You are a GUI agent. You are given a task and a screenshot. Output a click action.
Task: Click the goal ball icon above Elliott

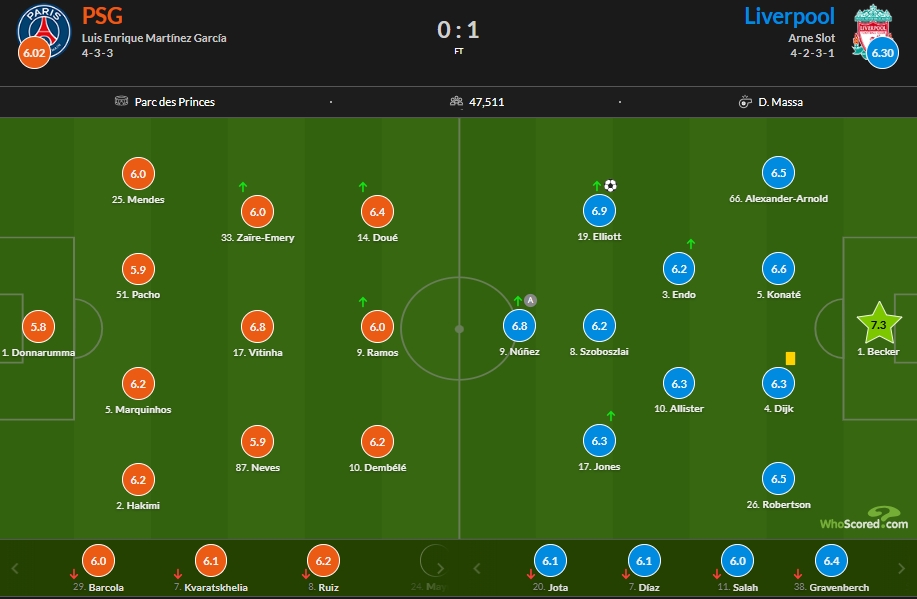click(x=611, y=185)
